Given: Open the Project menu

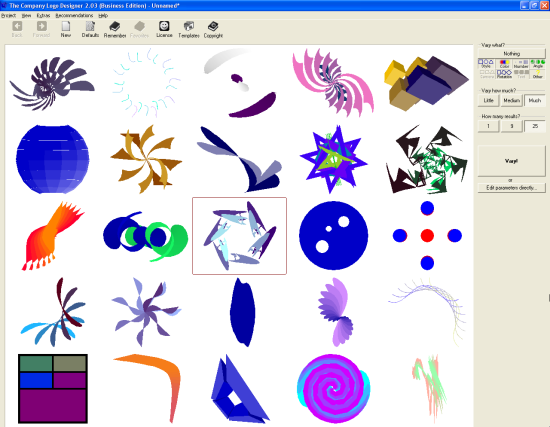Looking at the screenshot, I should coord(8,15).
